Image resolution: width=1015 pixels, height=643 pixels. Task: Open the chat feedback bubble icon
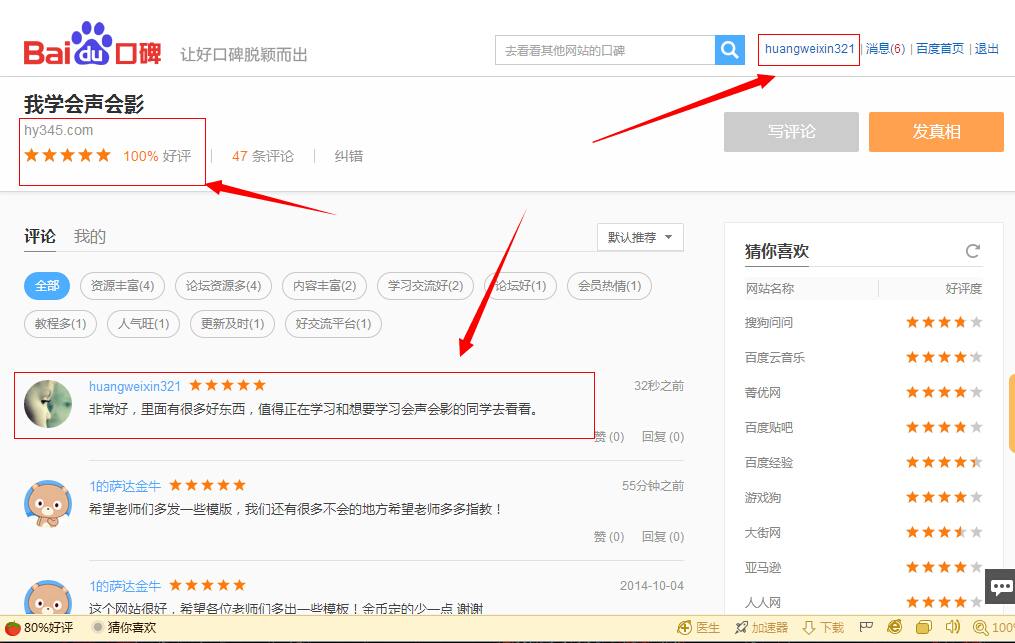click(1000, 586)
